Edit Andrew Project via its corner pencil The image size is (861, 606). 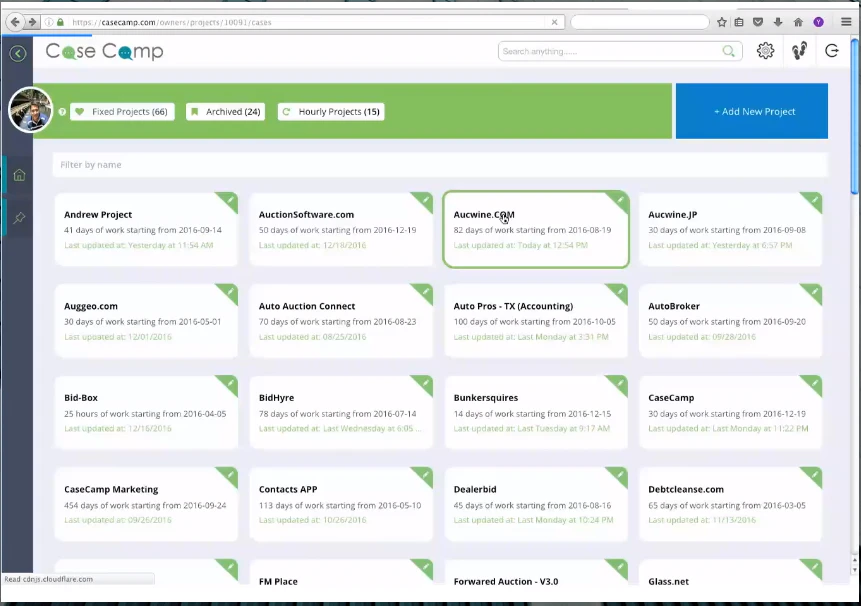pos(230,200)
